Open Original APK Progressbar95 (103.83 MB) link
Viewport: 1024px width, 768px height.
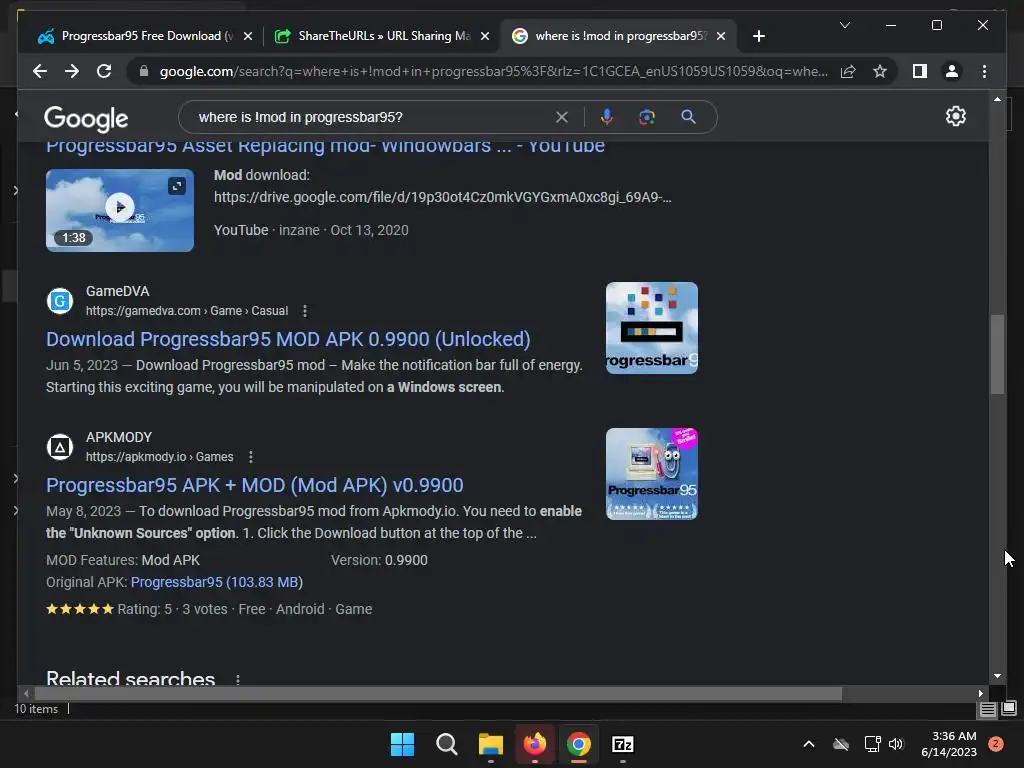click(x=216, y=582)
